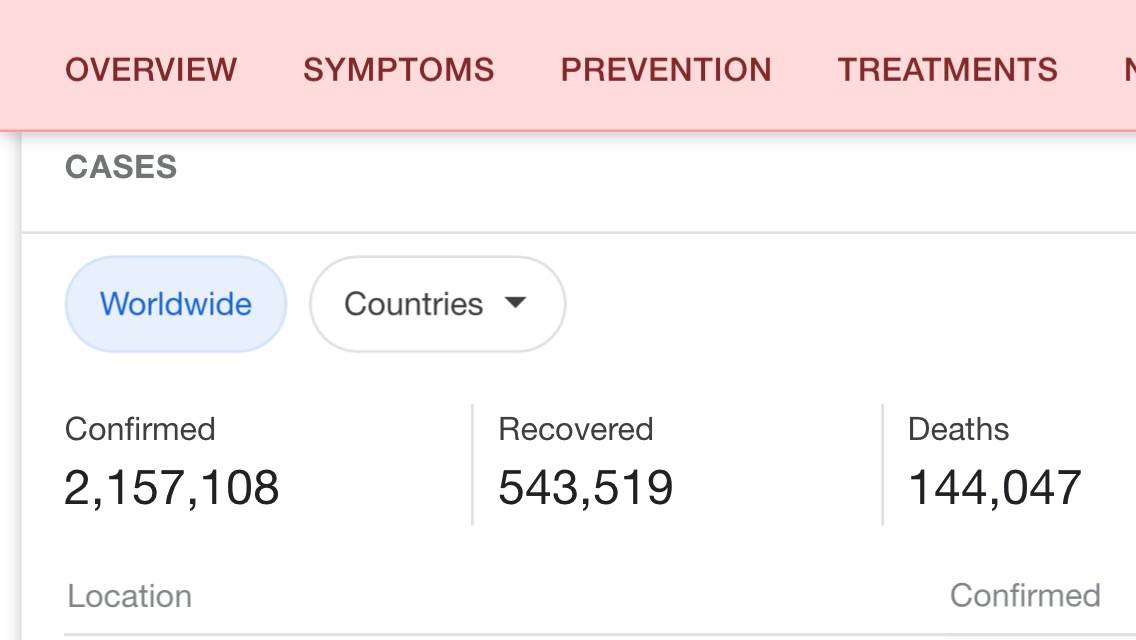The width and height of the screenshot is (1136, 640).
Task: Click the deaths count 144,047
Action: (x=994, y=488)
